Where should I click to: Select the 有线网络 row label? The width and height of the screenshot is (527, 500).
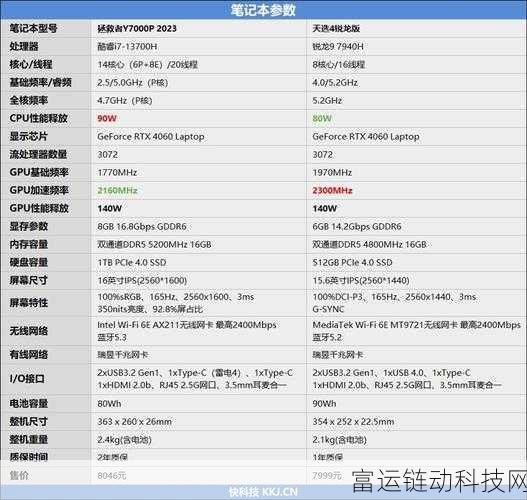[x=29, y=355]
